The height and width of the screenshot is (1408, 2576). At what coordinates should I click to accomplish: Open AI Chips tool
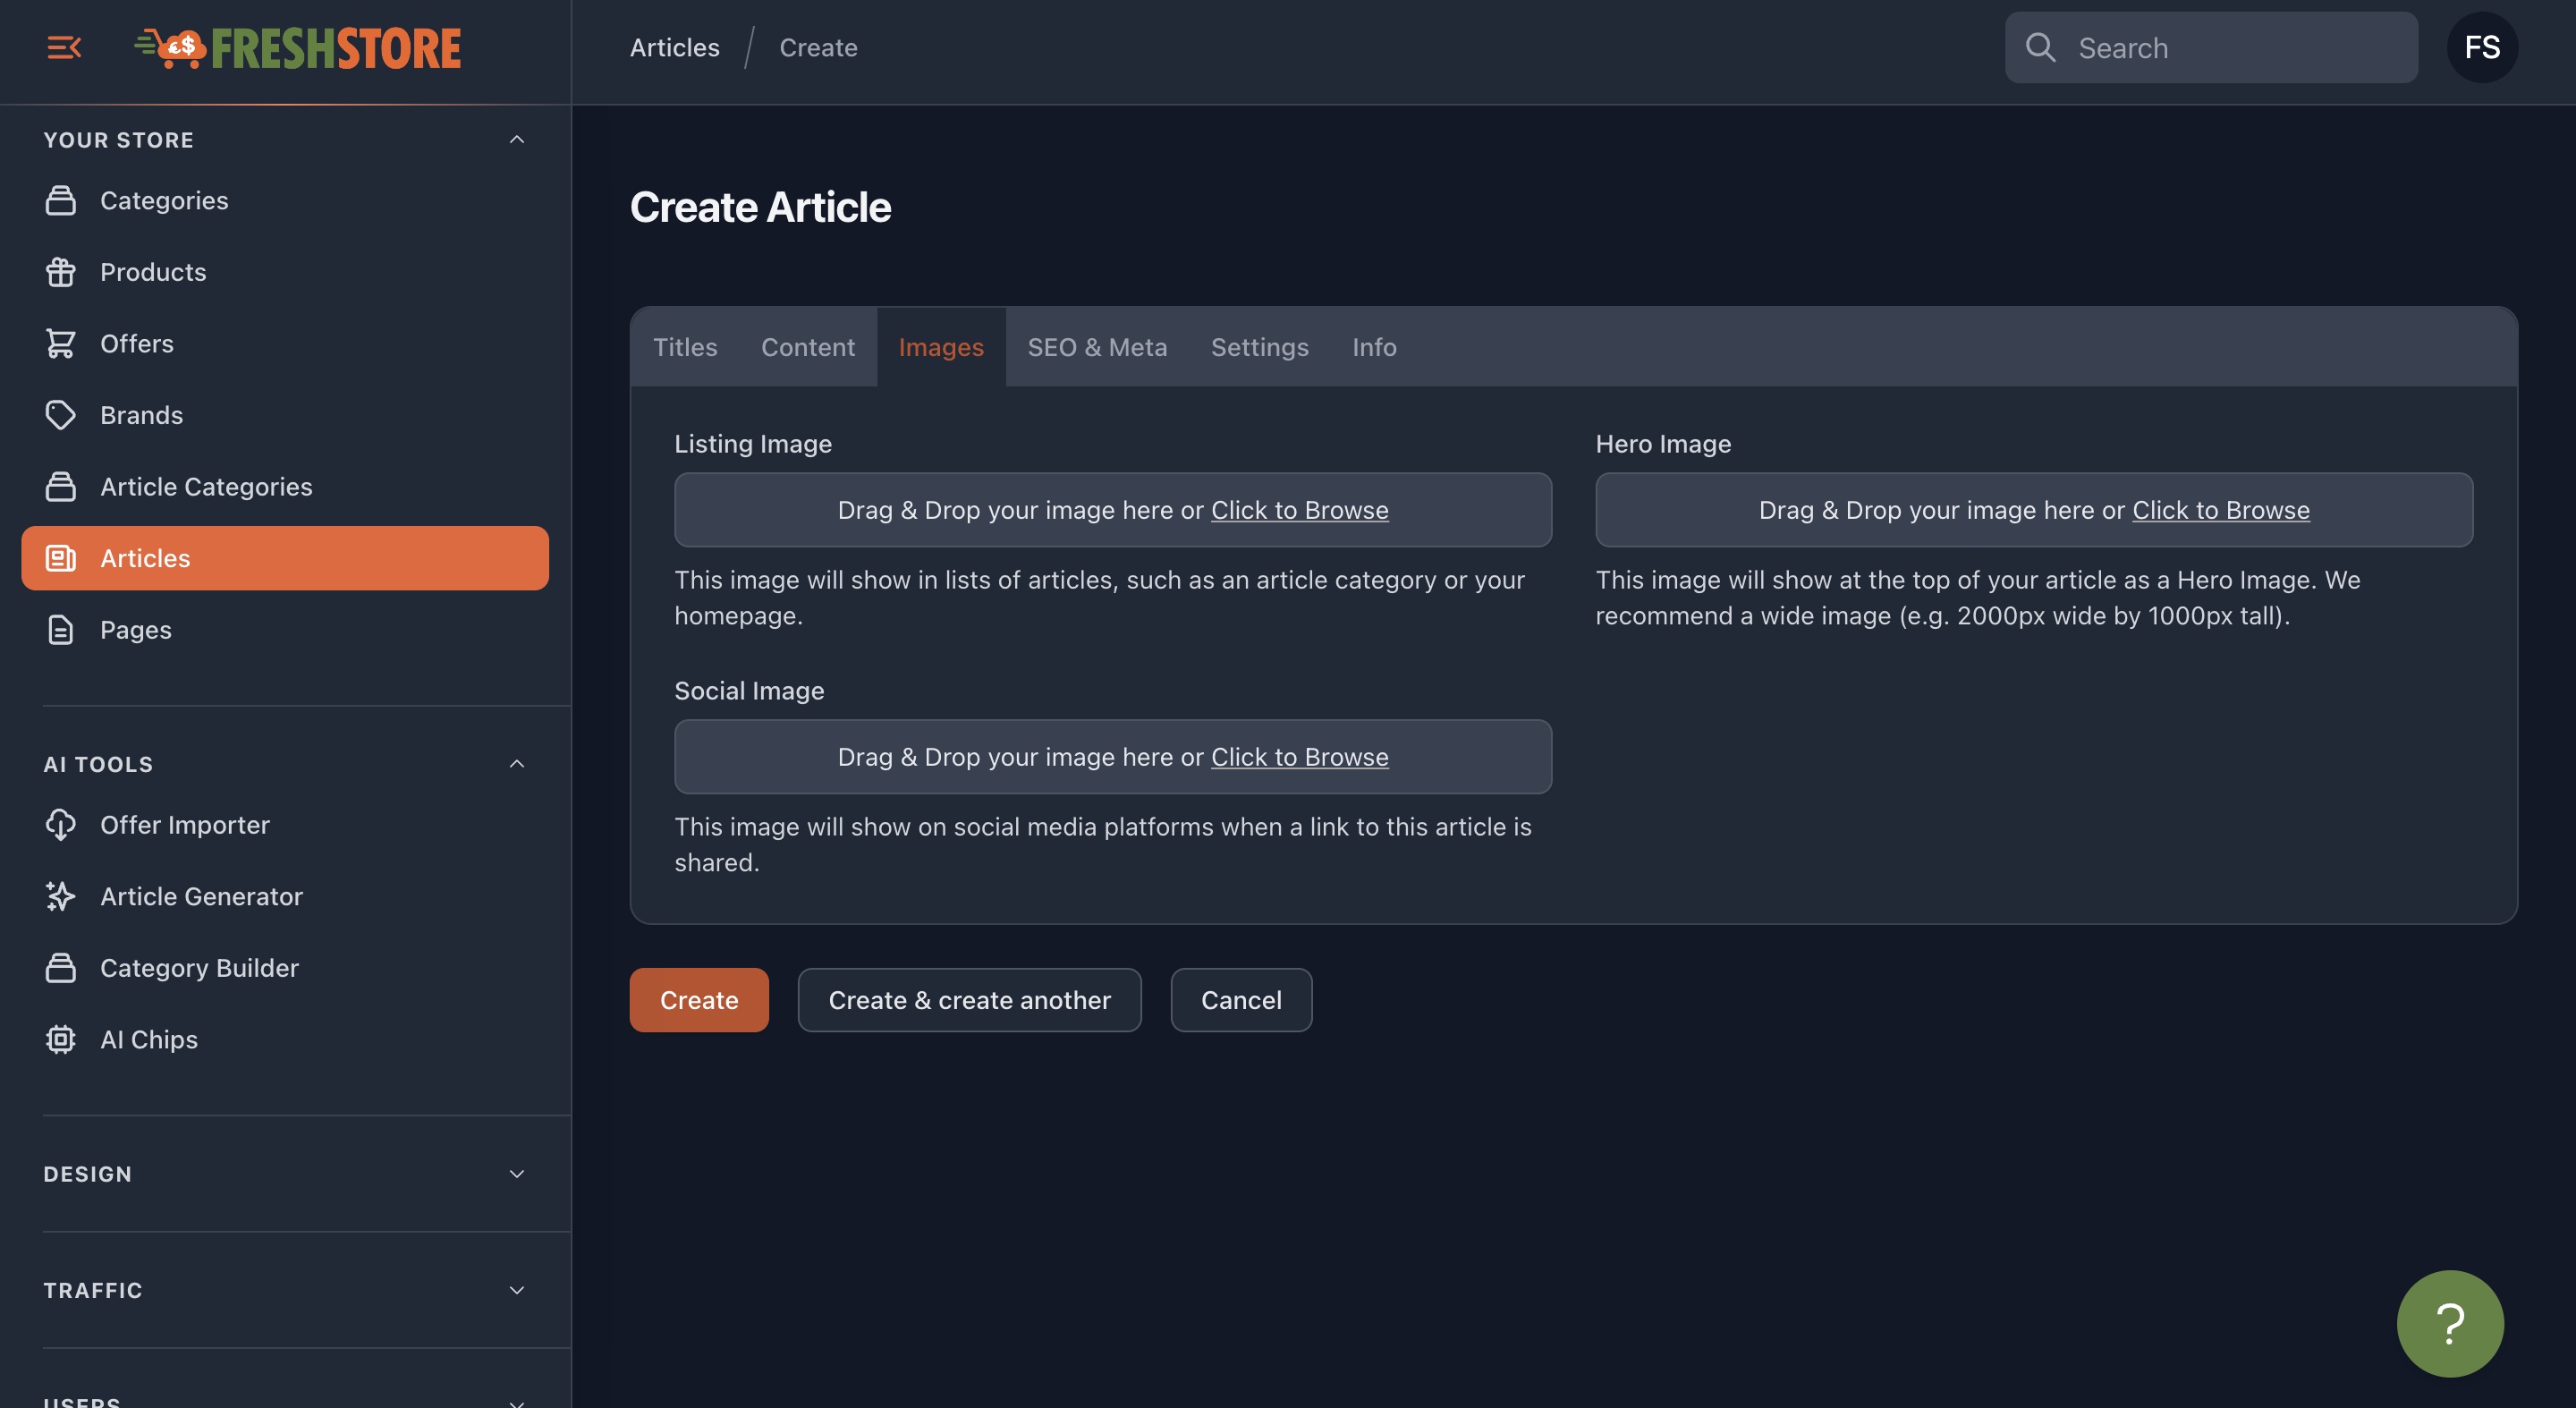point(285,1040)
